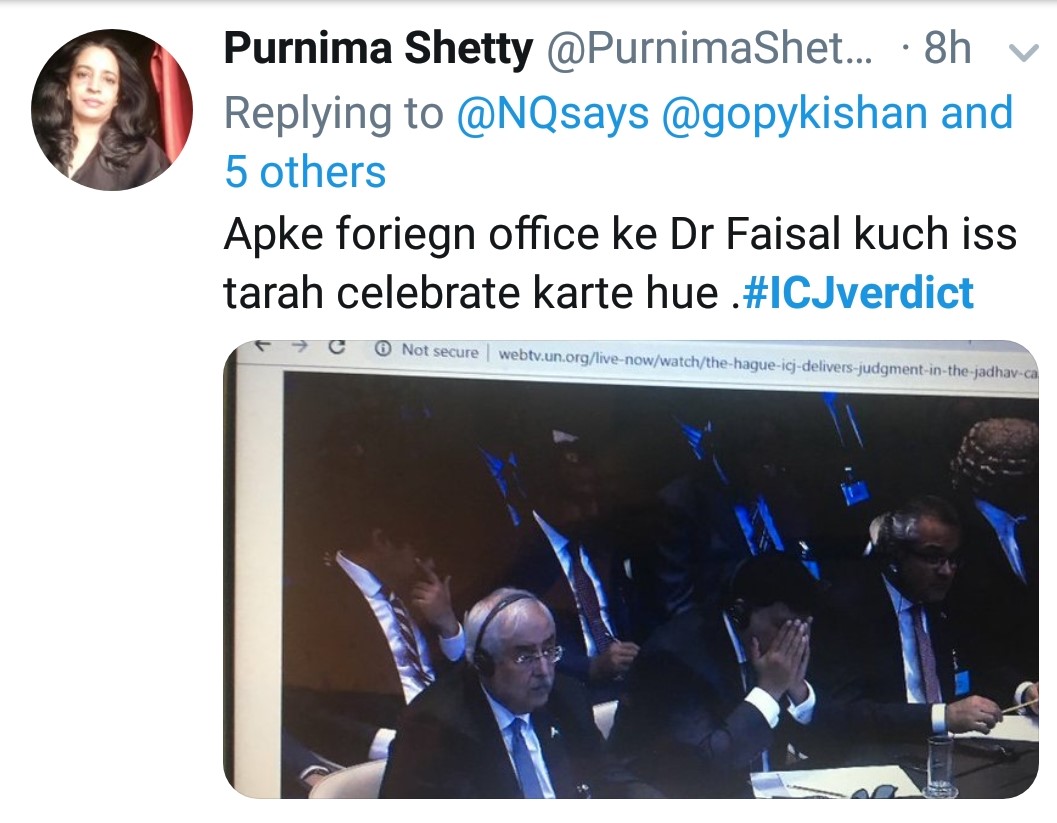This screenshot has height=823, width=1057.
Task: Click the browser back arrow in the photo
Action: point(264,346)
